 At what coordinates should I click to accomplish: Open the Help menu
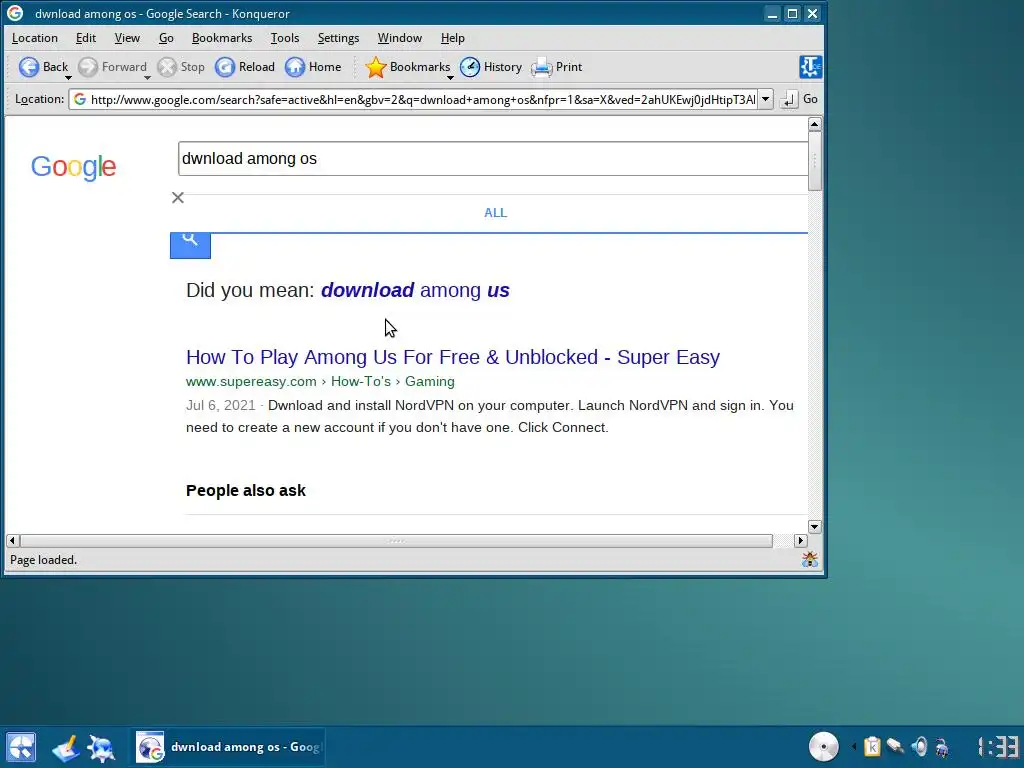tap(453, 38)
